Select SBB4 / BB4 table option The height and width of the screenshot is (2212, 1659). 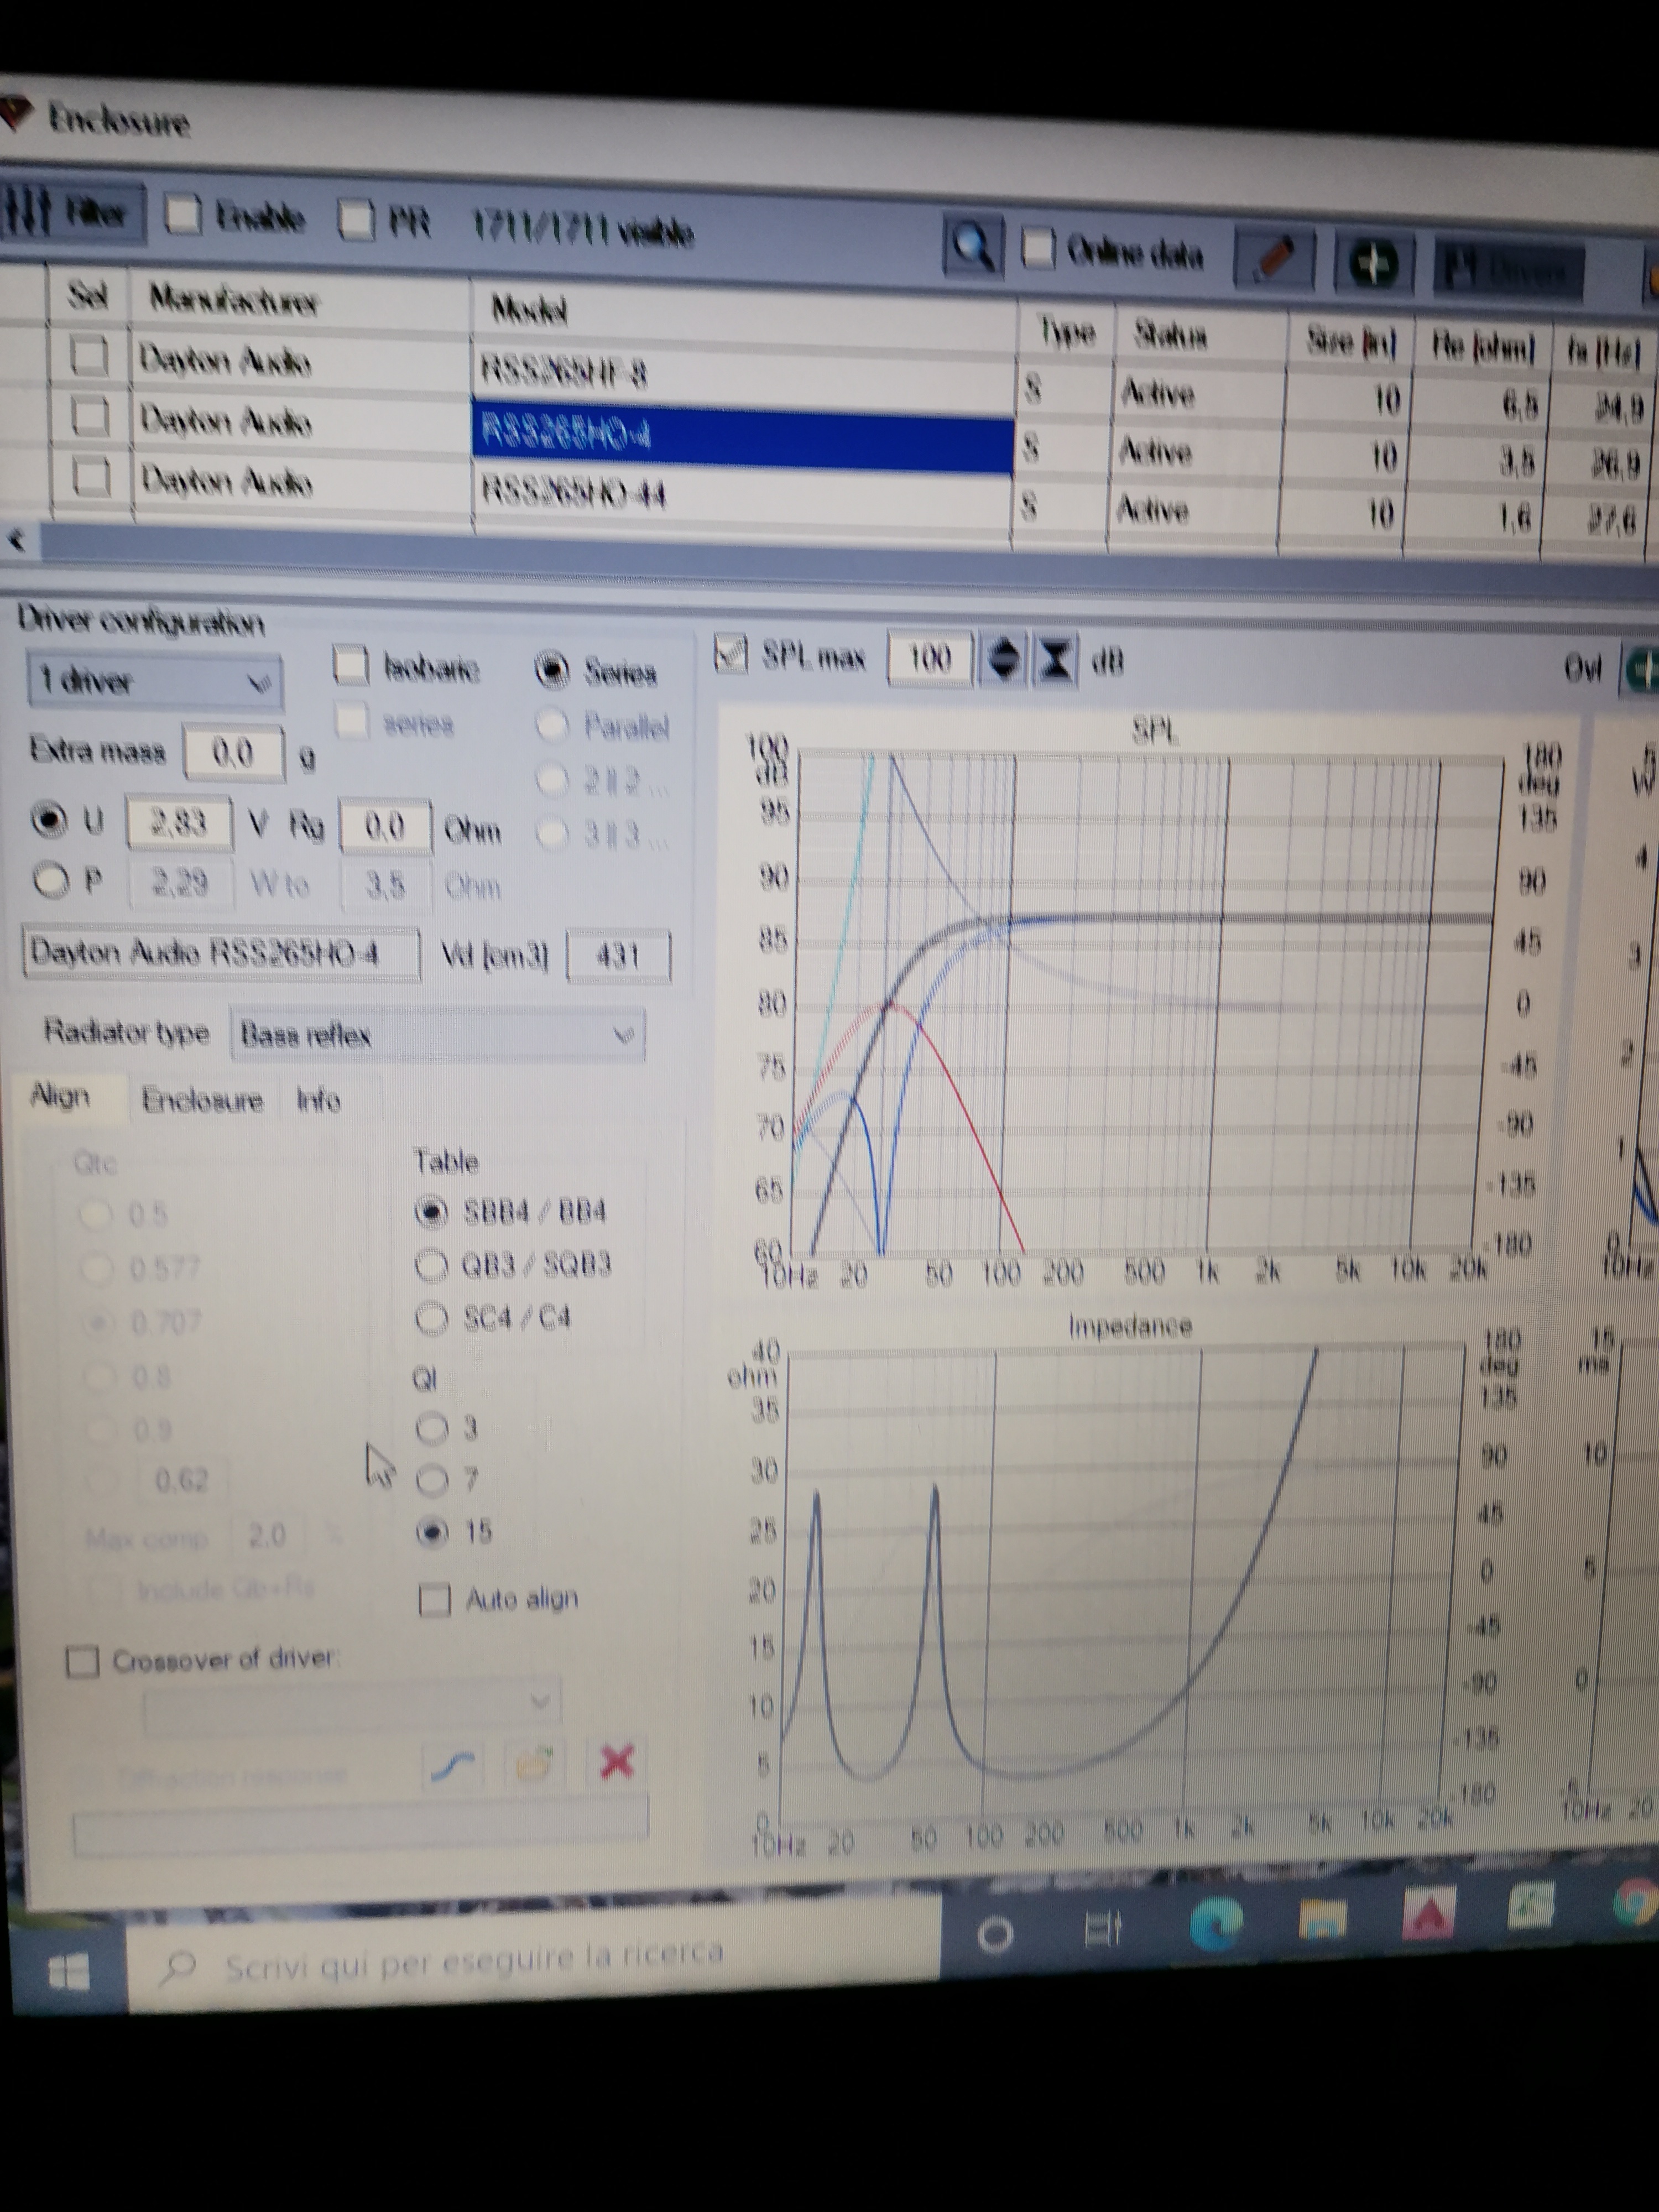(x=431, y=1212)
